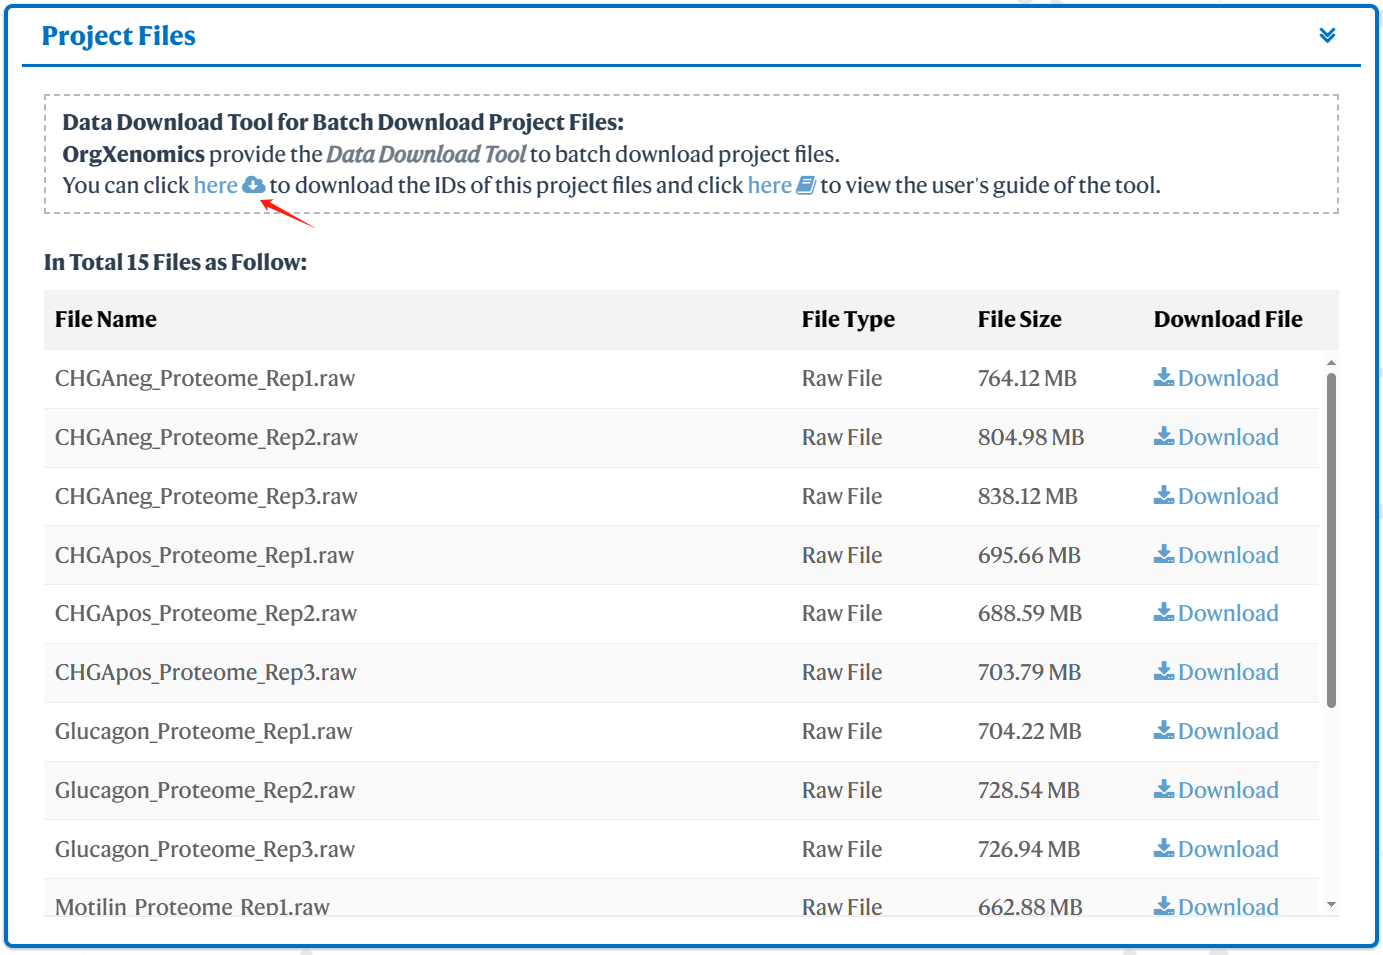Click 'In Total 15 Files as Follow' heading
Image resolution: width=1383 pixels, height=955 pixels.
175,262
